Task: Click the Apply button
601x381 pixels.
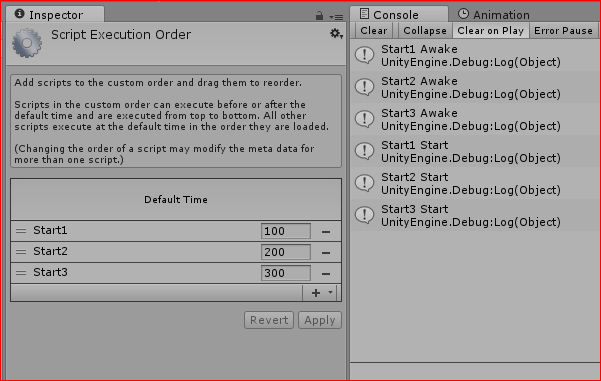Action: 320,320
